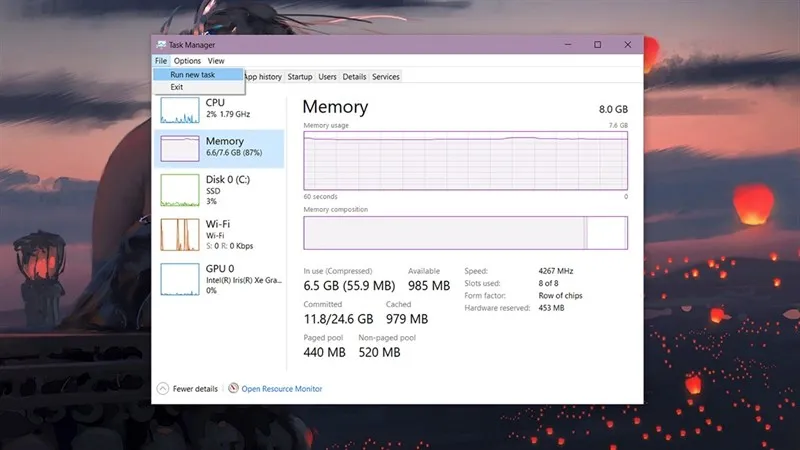The image size is (800, 450).
Task: Select the GPU 0 performance entry
Action: click(x=219, y=279)
